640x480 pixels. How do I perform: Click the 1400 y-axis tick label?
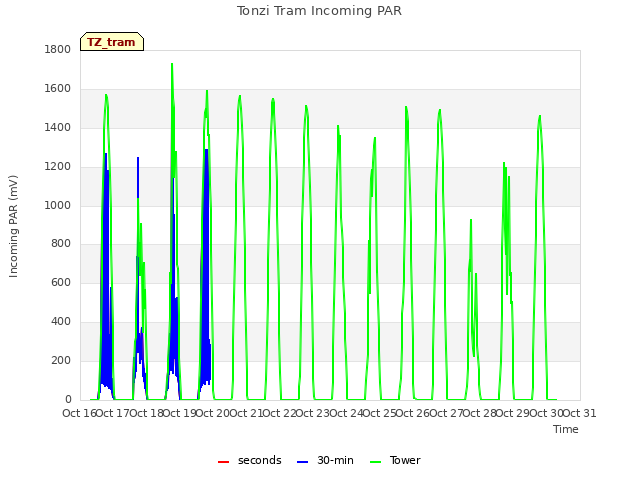[58, 127]
